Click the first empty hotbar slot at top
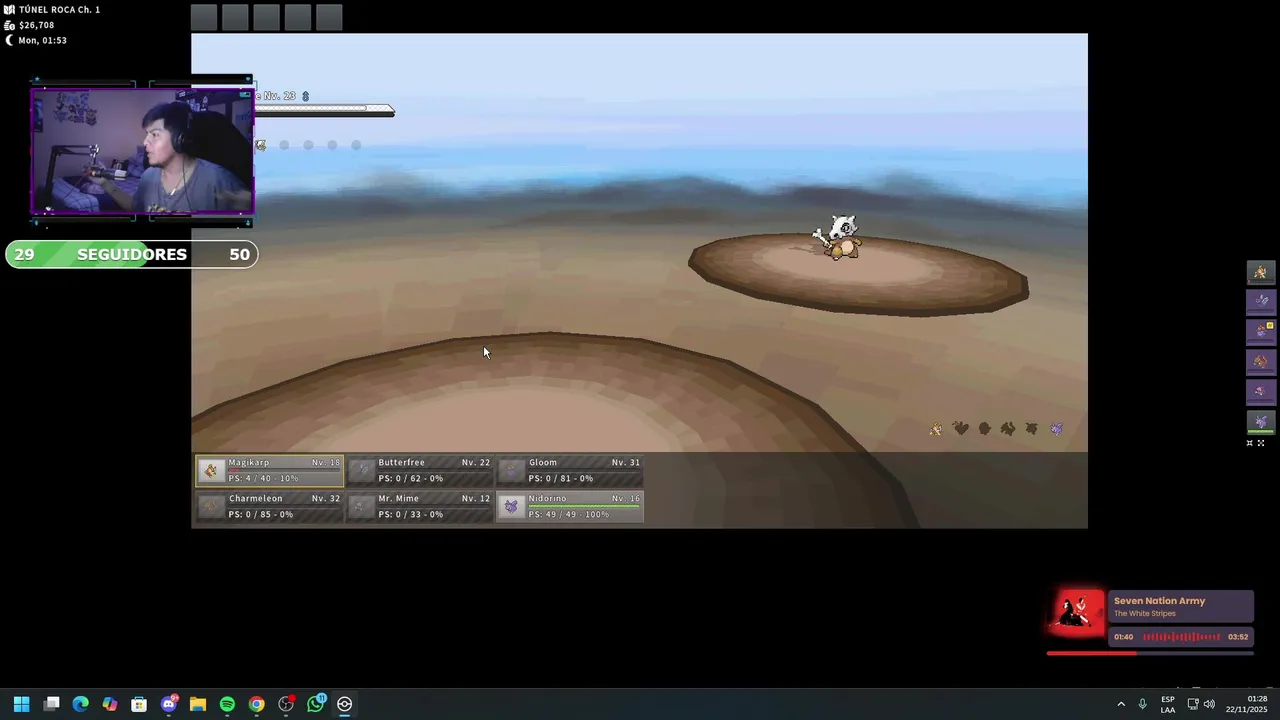The image size is (1280, 720). (x=204, y=17)
